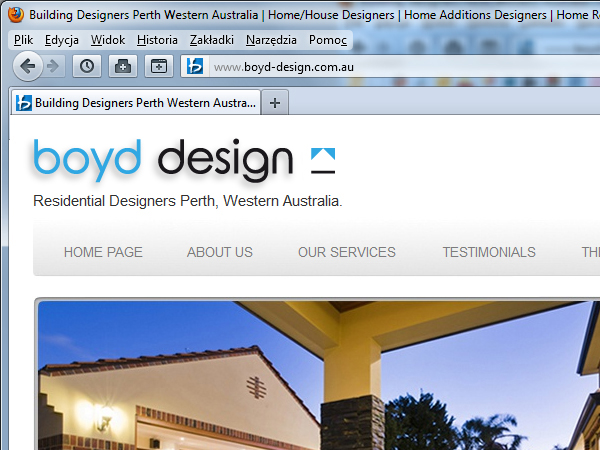This screenshot has height=450, width=600.
Task: Click the Residential Designers Perth tagline text
Action: (188, 201)
